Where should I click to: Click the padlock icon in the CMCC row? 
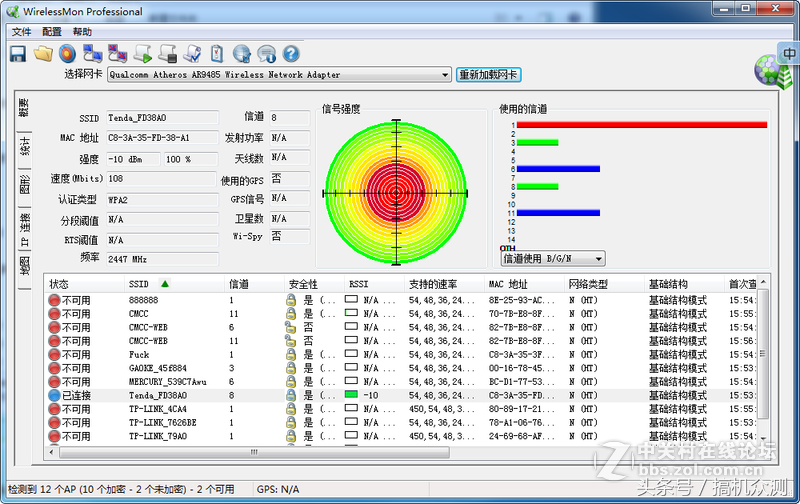pyautogui.click(x=291, y=314)
